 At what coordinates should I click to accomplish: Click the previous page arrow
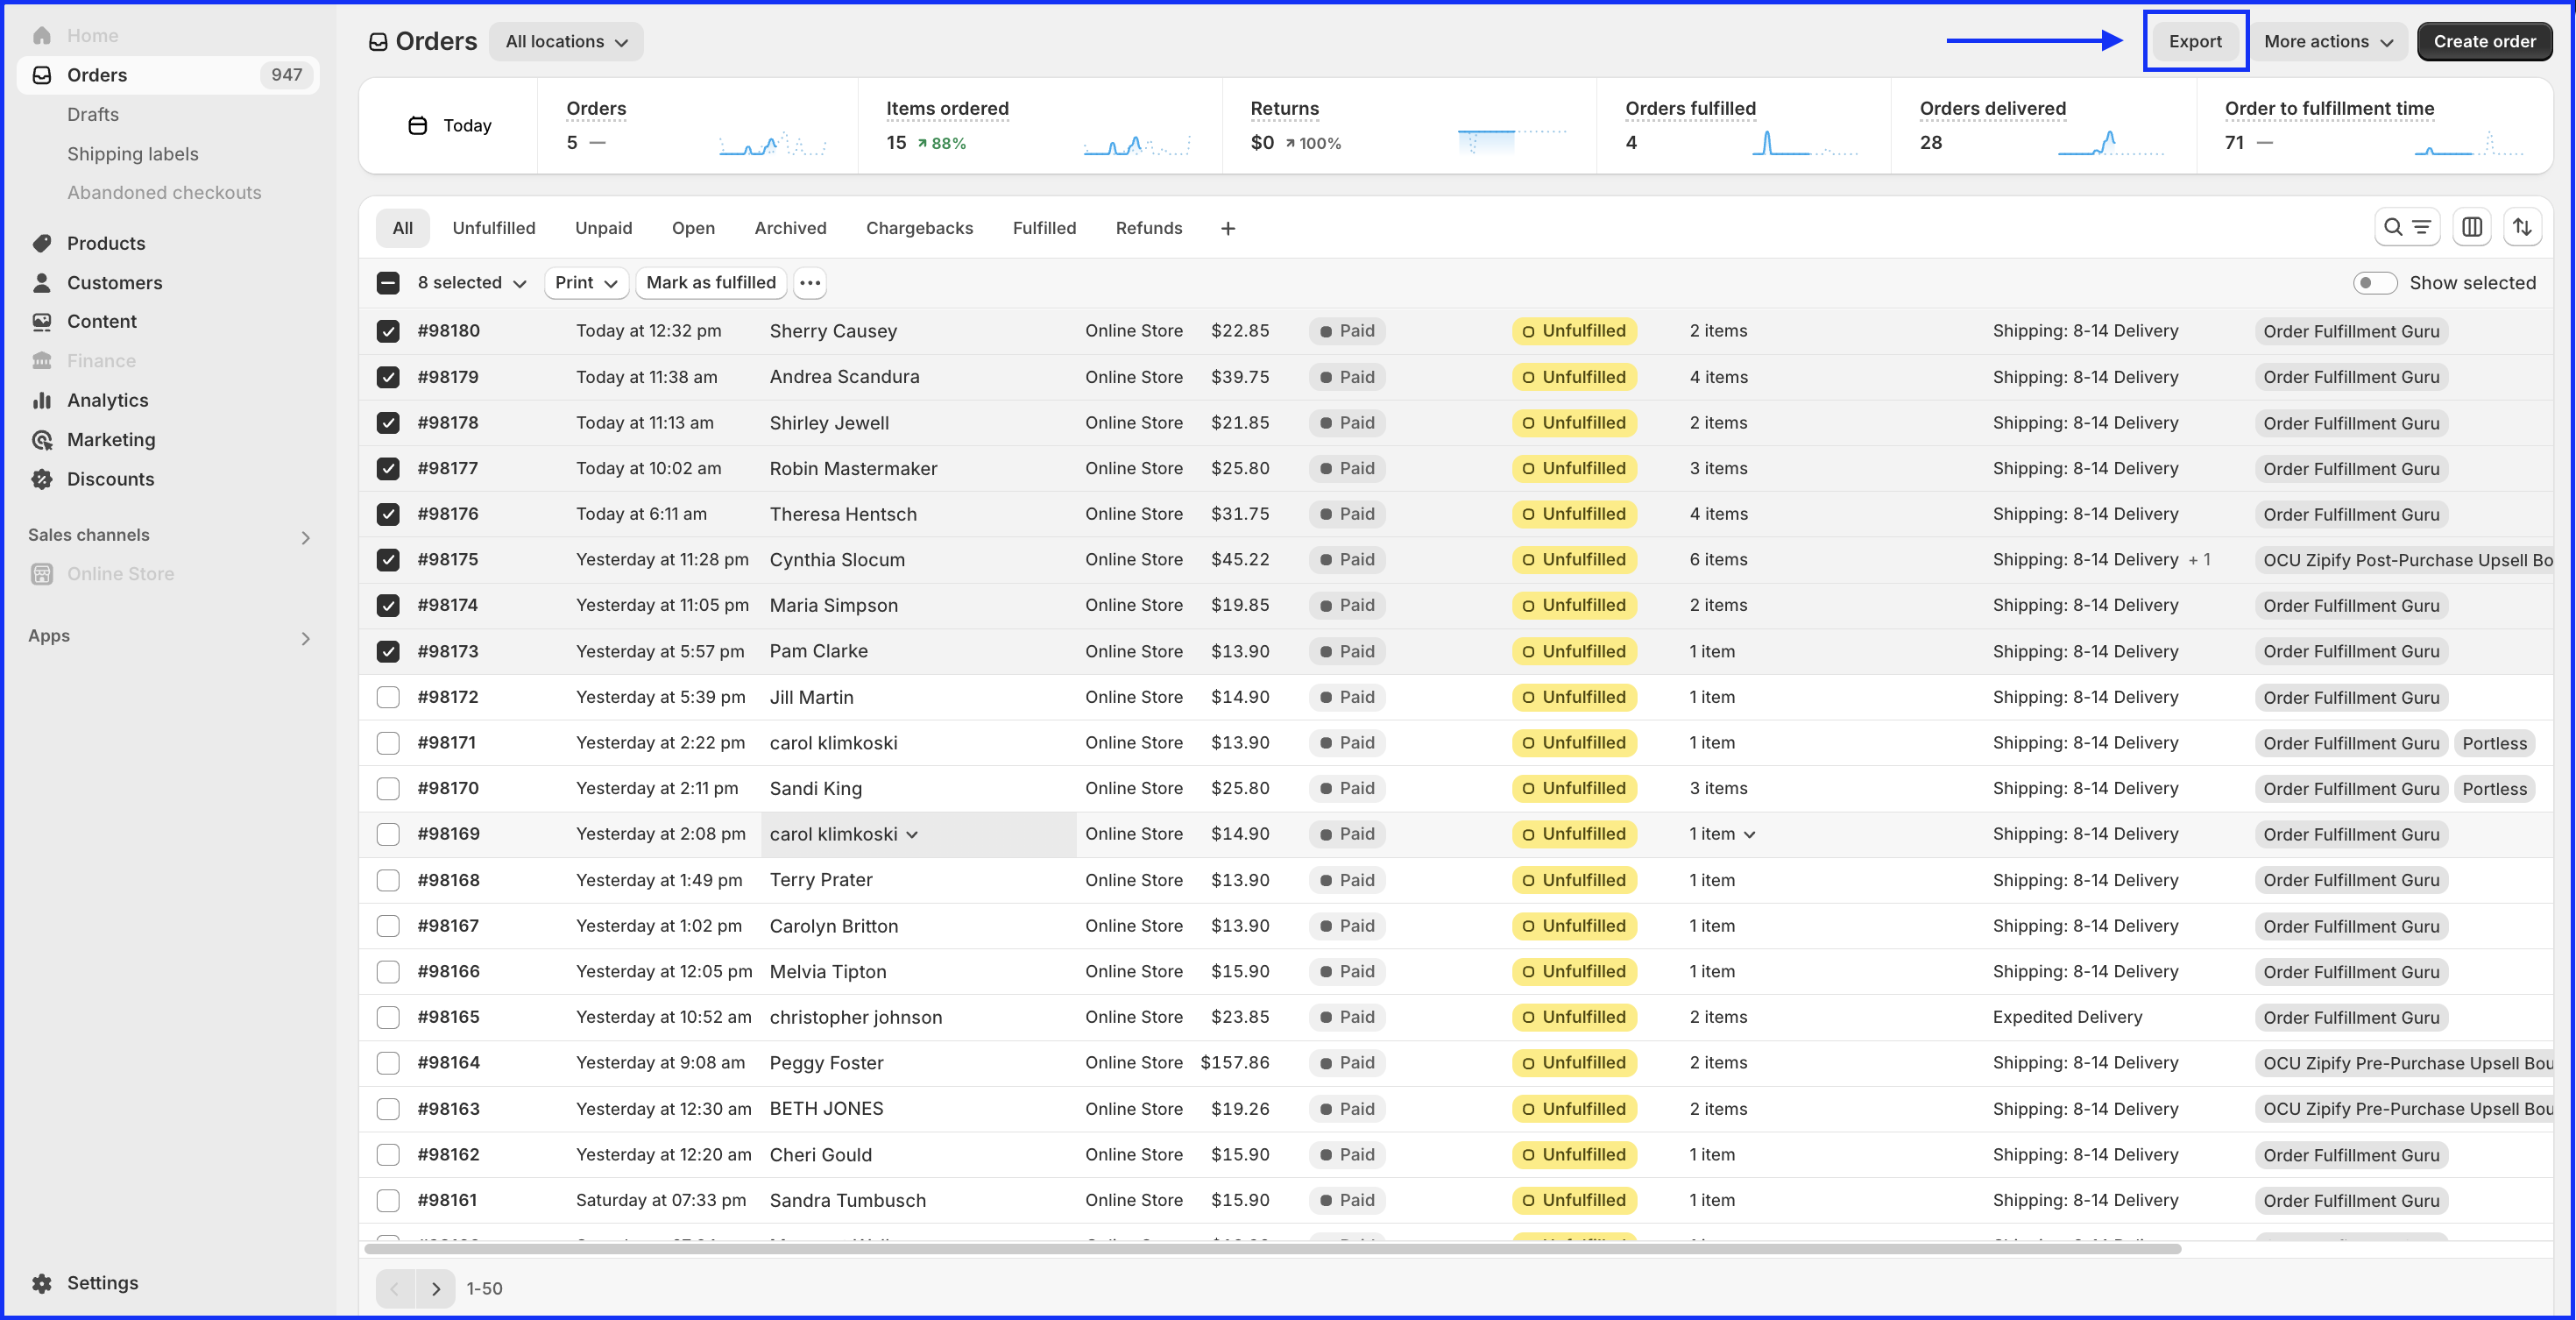(x=396, y=1289)
